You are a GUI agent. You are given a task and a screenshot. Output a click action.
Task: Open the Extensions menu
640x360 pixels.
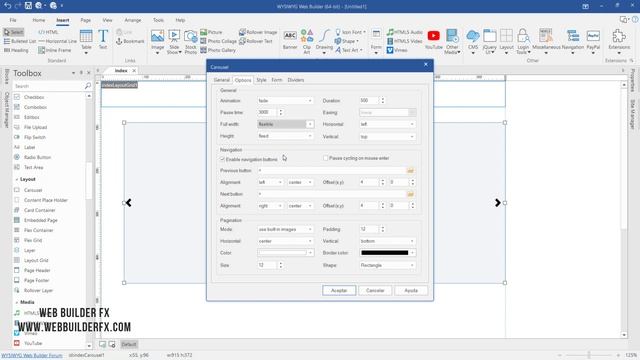(x=619, y=41)
